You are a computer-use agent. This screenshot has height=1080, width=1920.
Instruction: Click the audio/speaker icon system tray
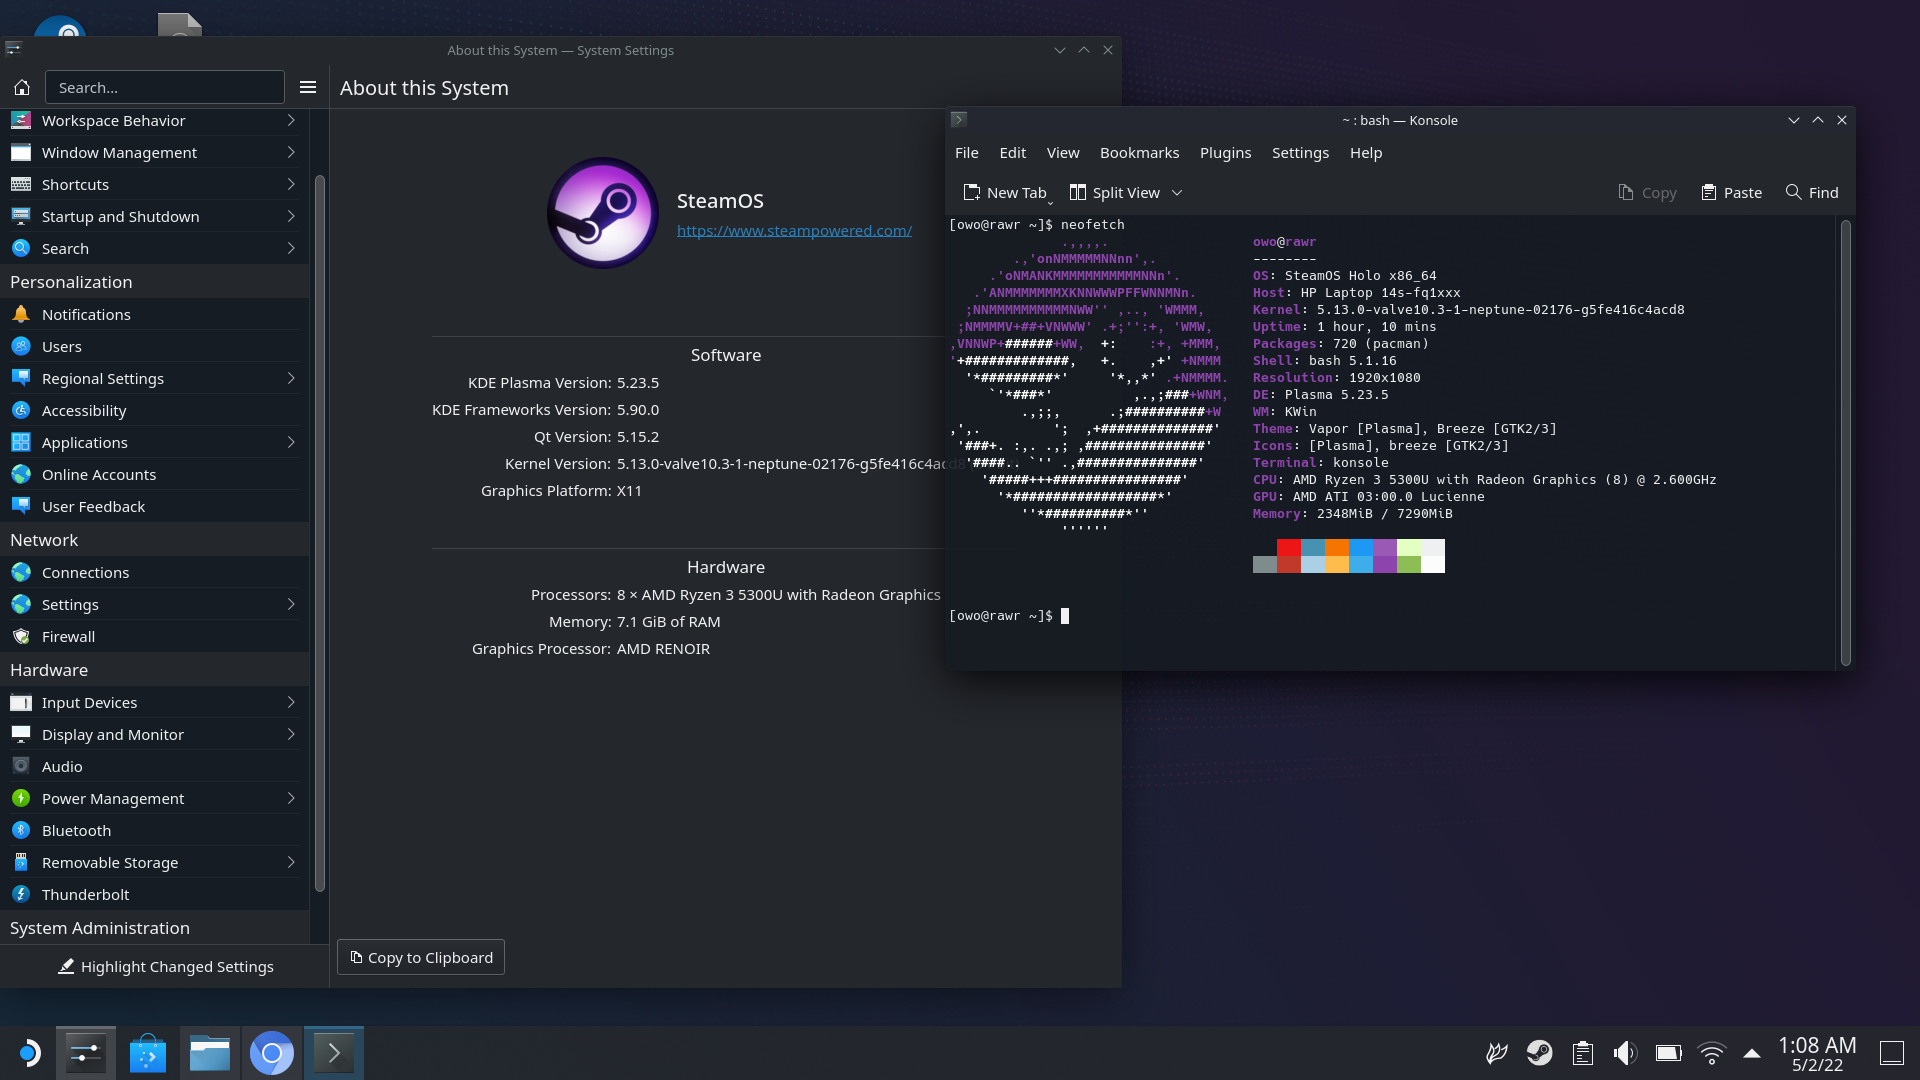click(x=1625, y=1052)
